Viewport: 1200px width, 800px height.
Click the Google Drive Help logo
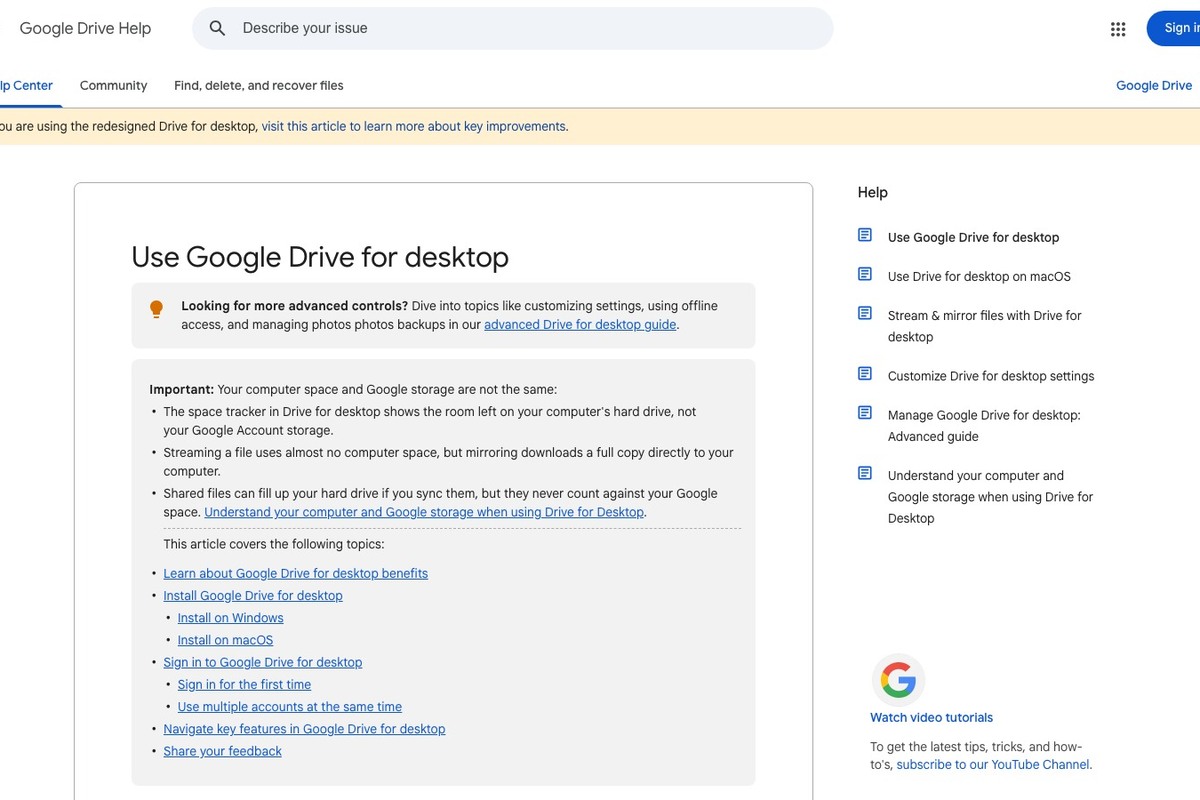pyautogui.click(x=85, y=28)
